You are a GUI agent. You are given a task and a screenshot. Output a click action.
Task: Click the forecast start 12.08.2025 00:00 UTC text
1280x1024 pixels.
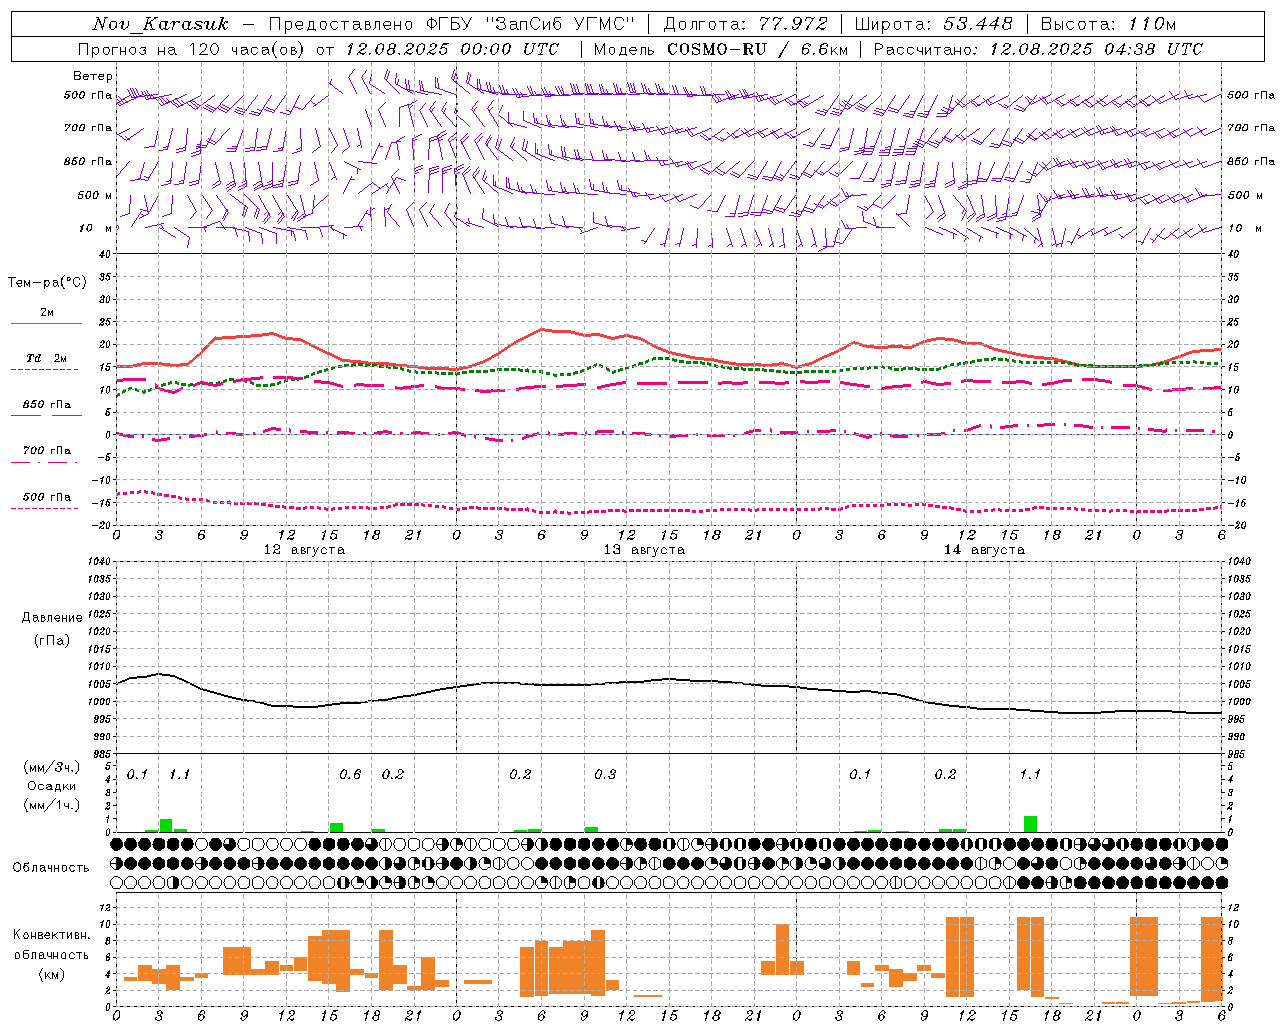(x=452, y=49)
